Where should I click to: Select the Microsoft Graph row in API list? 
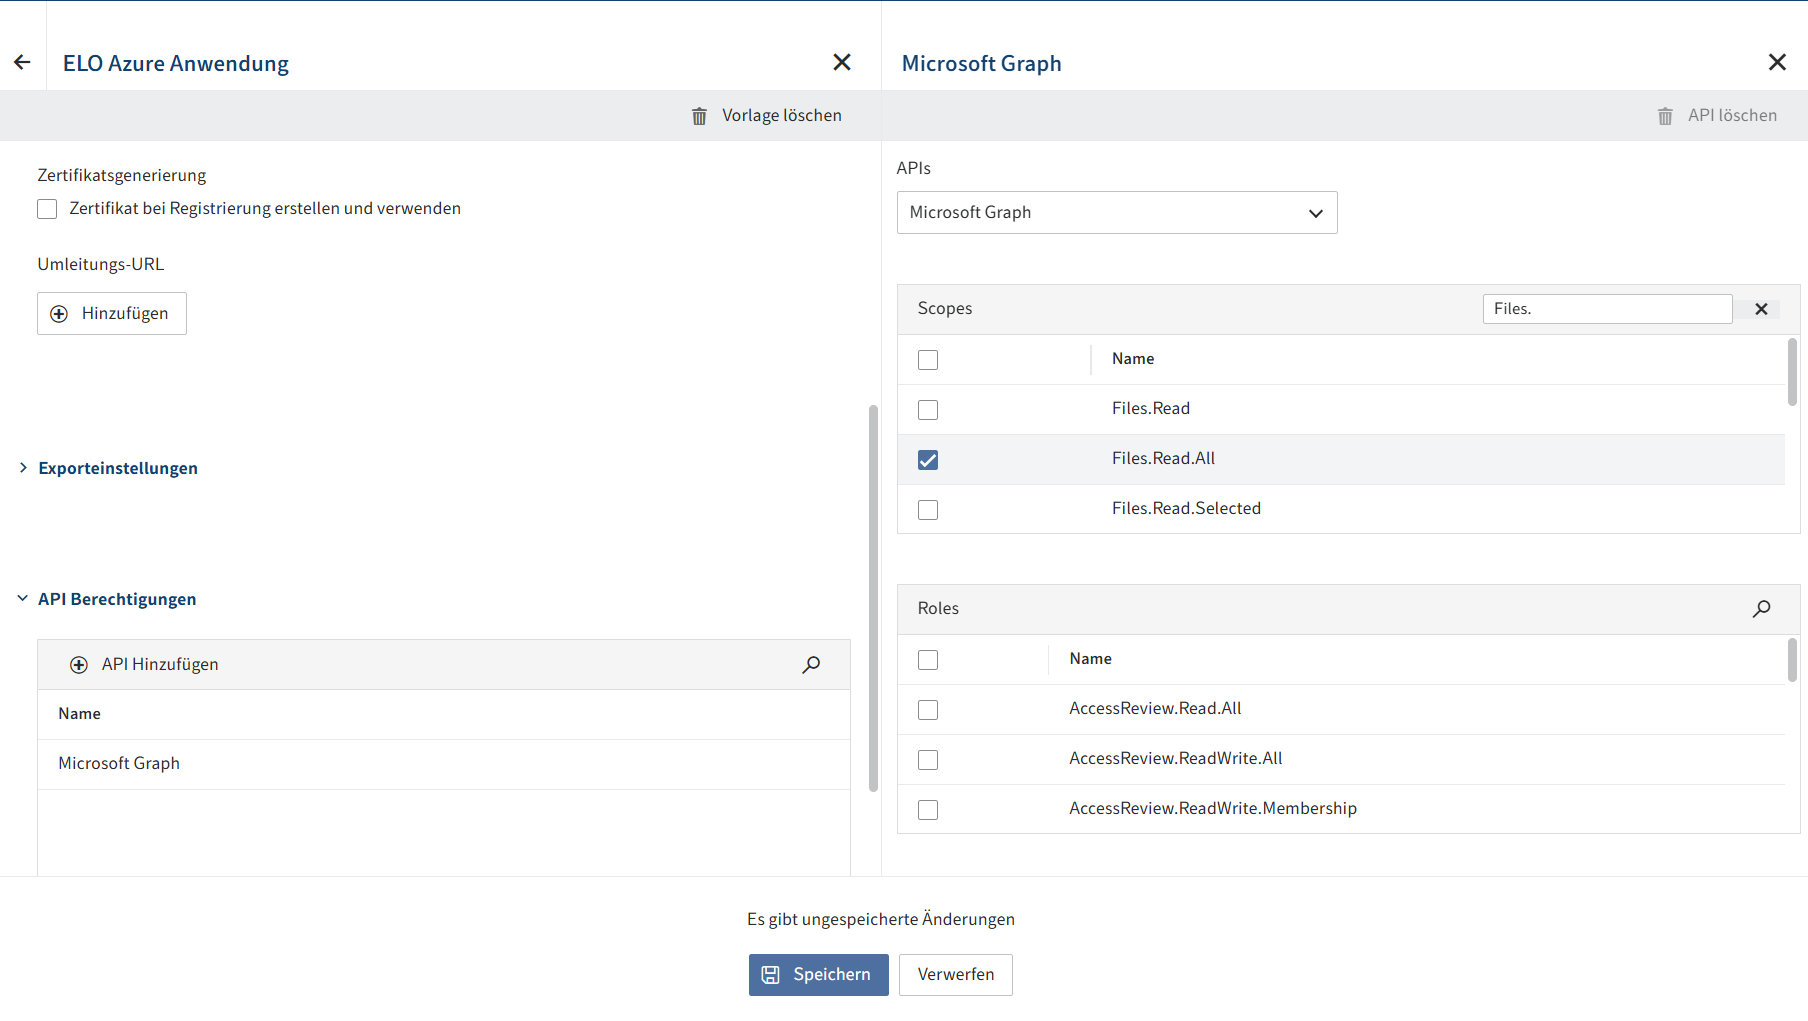444,764
